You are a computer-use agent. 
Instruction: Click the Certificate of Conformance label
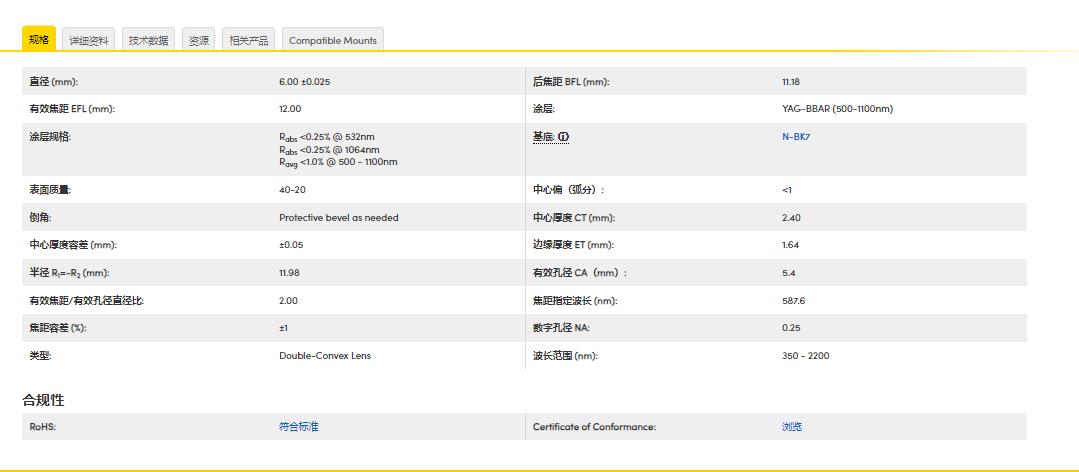click(594, 427)
